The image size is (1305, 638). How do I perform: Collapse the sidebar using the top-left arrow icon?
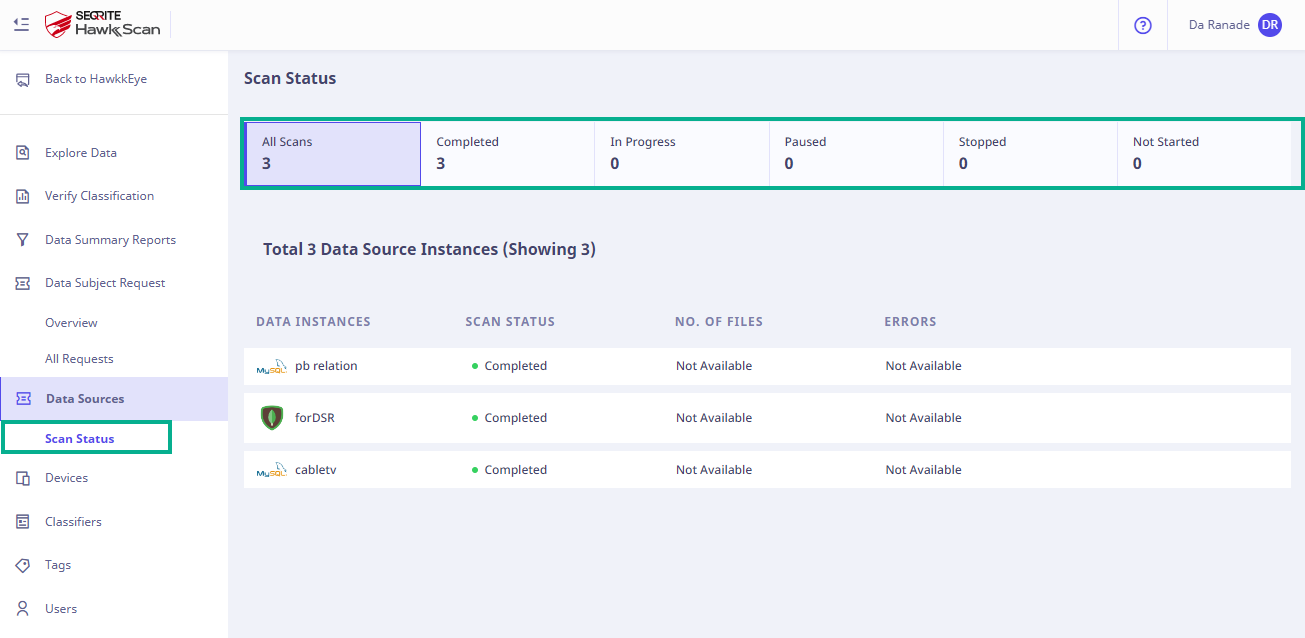(x=21, y=24)
